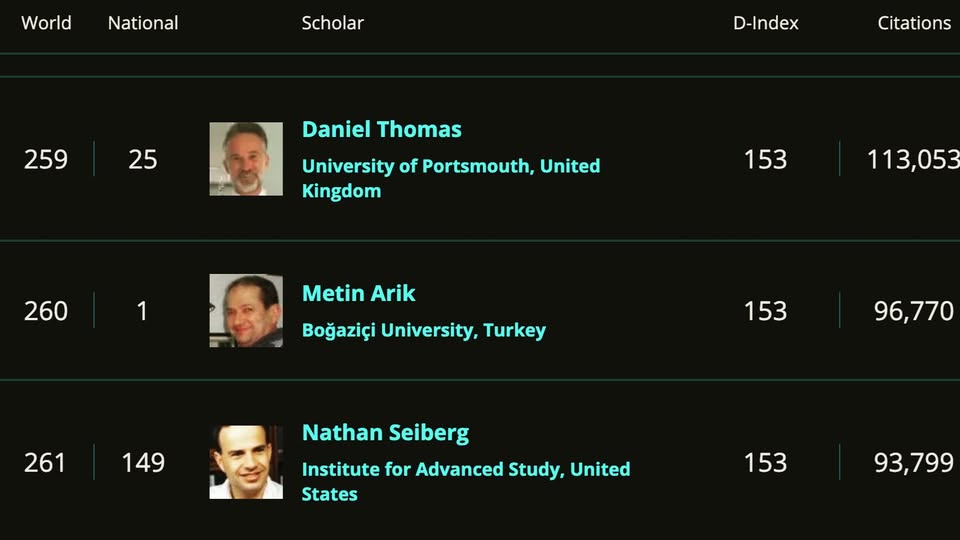Click Daniel Thomas profile photo
Image resolution: width=960 pixels, height=540 pixels.
[246, 159]
